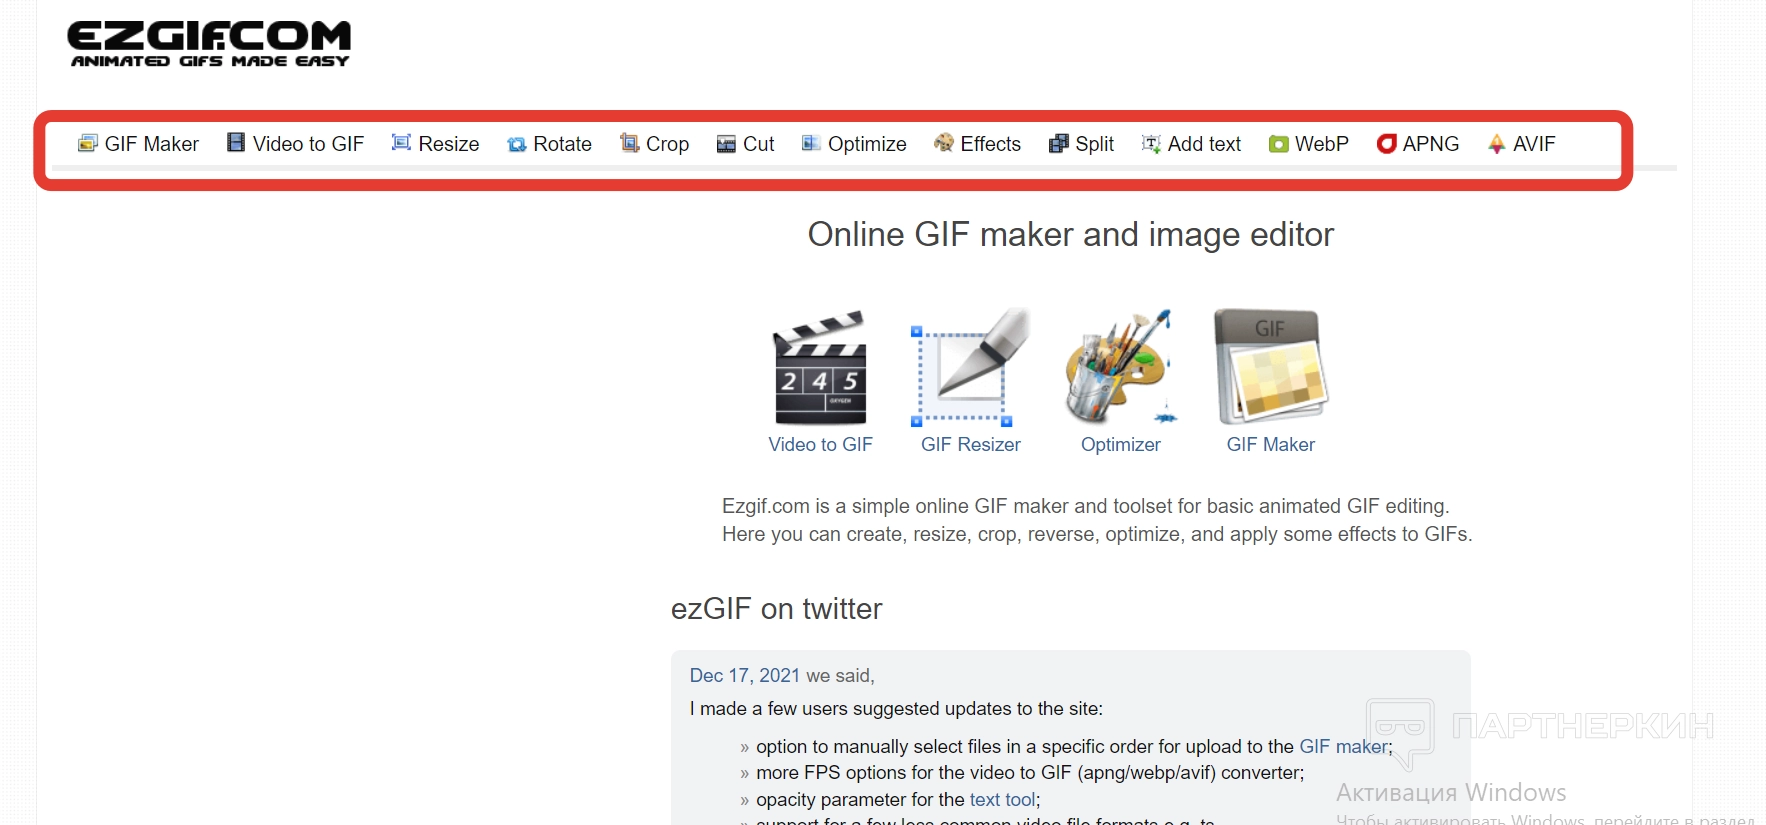Click the Resize menu icon
The height and width of the screenshot is (825, 1766).
[401, 143]
